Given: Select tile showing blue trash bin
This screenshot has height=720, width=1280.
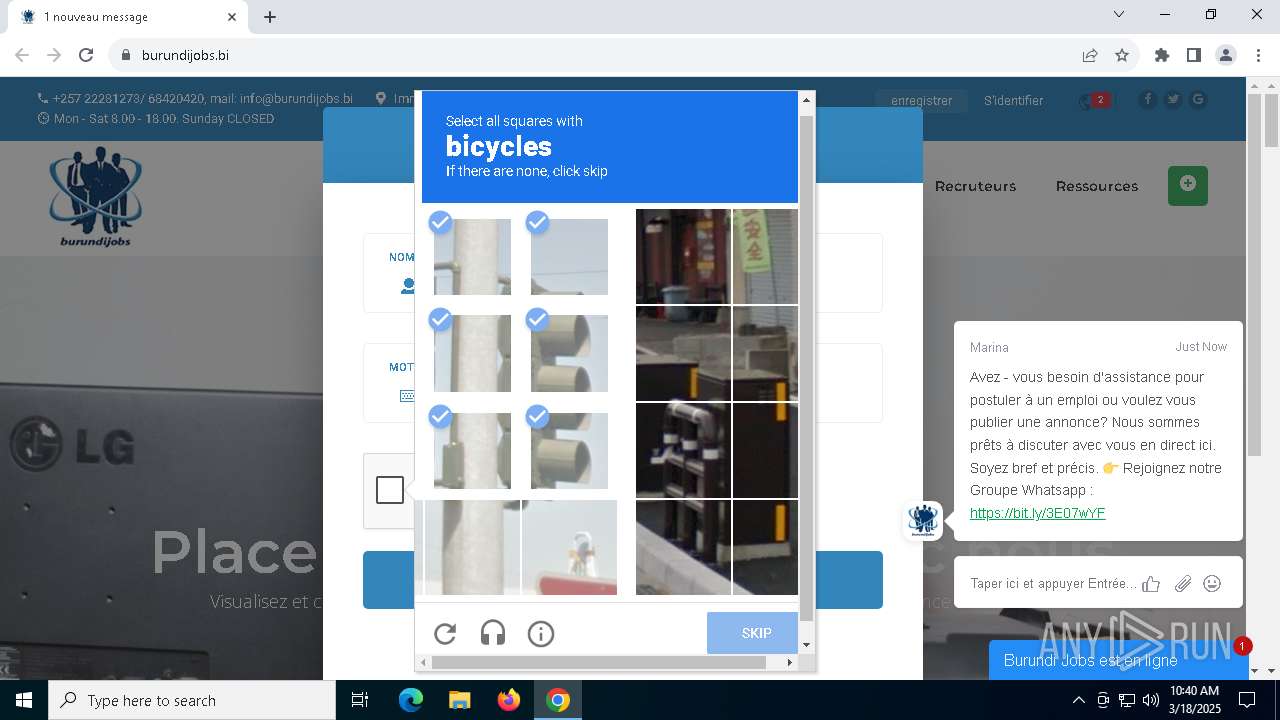Looking at the screenshot, I should pos(683,256).
